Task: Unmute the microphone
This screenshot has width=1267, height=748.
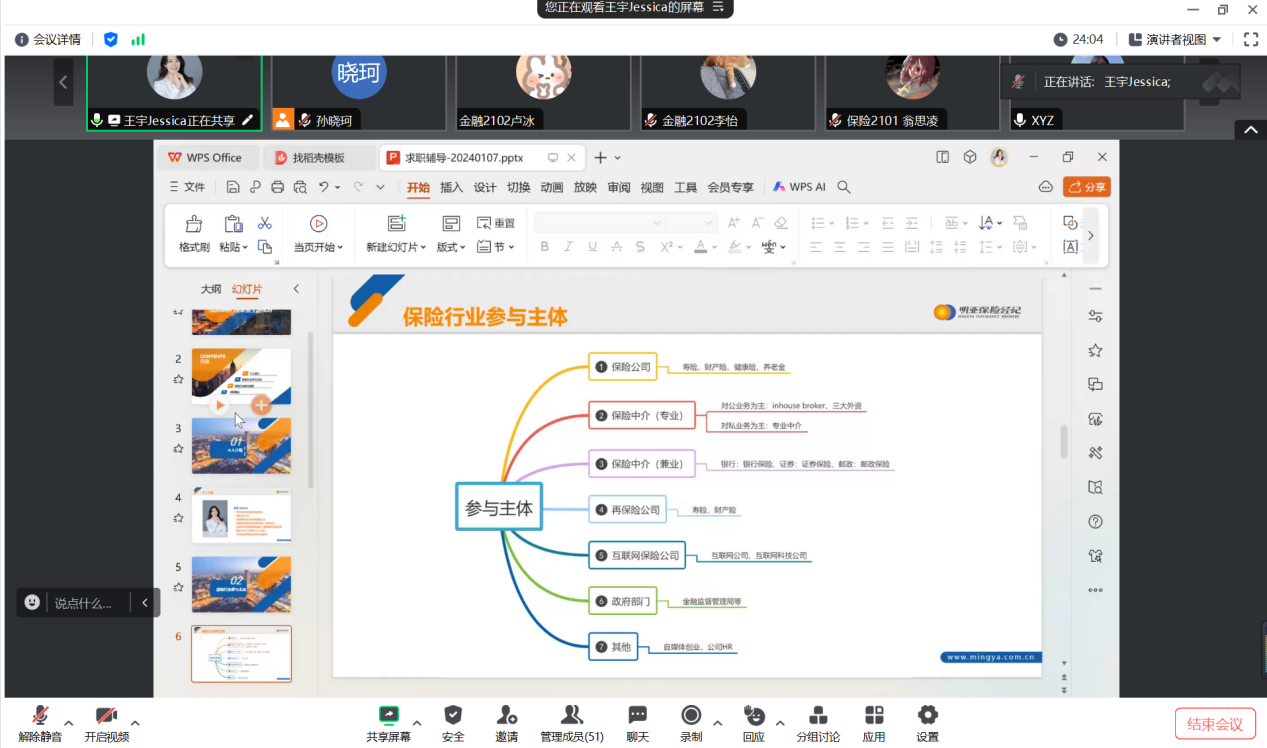Action: (40, 723)
